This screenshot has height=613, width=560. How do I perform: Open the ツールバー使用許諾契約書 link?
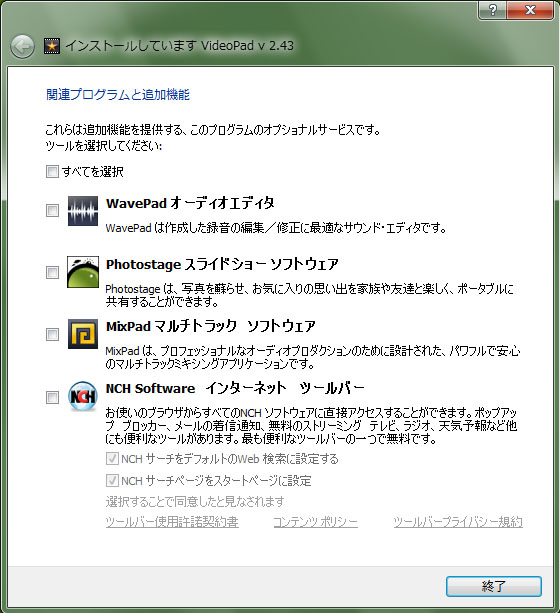(x=172, y=522)
